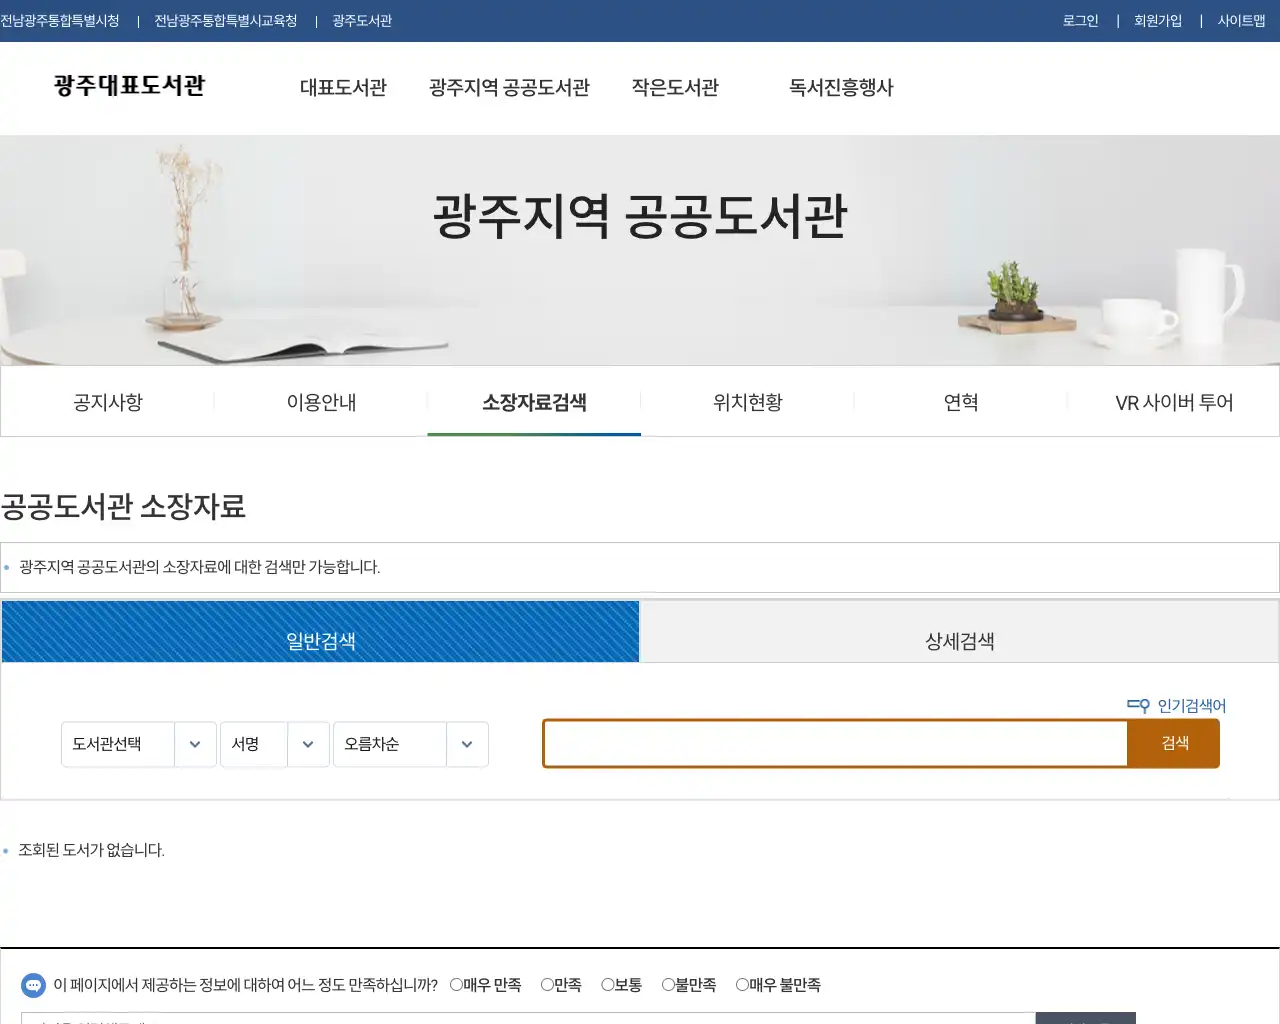Click the satisfaction feedback comment field
Screen dimensions: 1280x1024
(528, 1019)
